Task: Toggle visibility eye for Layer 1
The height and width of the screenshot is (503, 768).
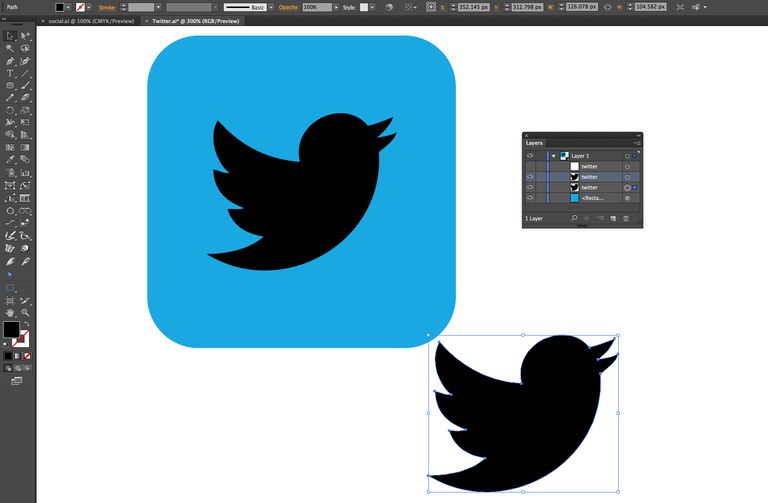Action: click(x=529, y=156)
